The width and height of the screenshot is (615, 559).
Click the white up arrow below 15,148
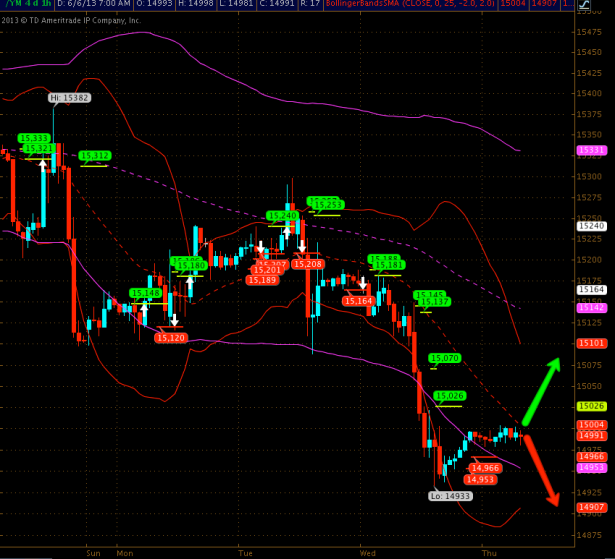click(145, 310)
